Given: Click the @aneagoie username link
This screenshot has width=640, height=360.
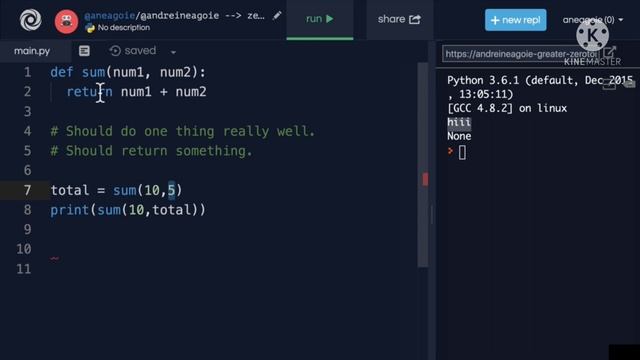Looking at the screenshot, I should [109, 16].
